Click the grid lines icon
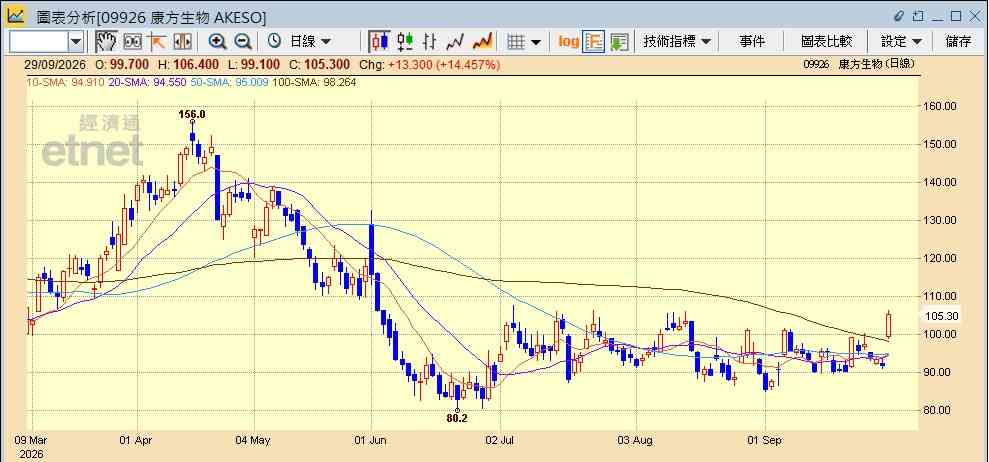 517,42
